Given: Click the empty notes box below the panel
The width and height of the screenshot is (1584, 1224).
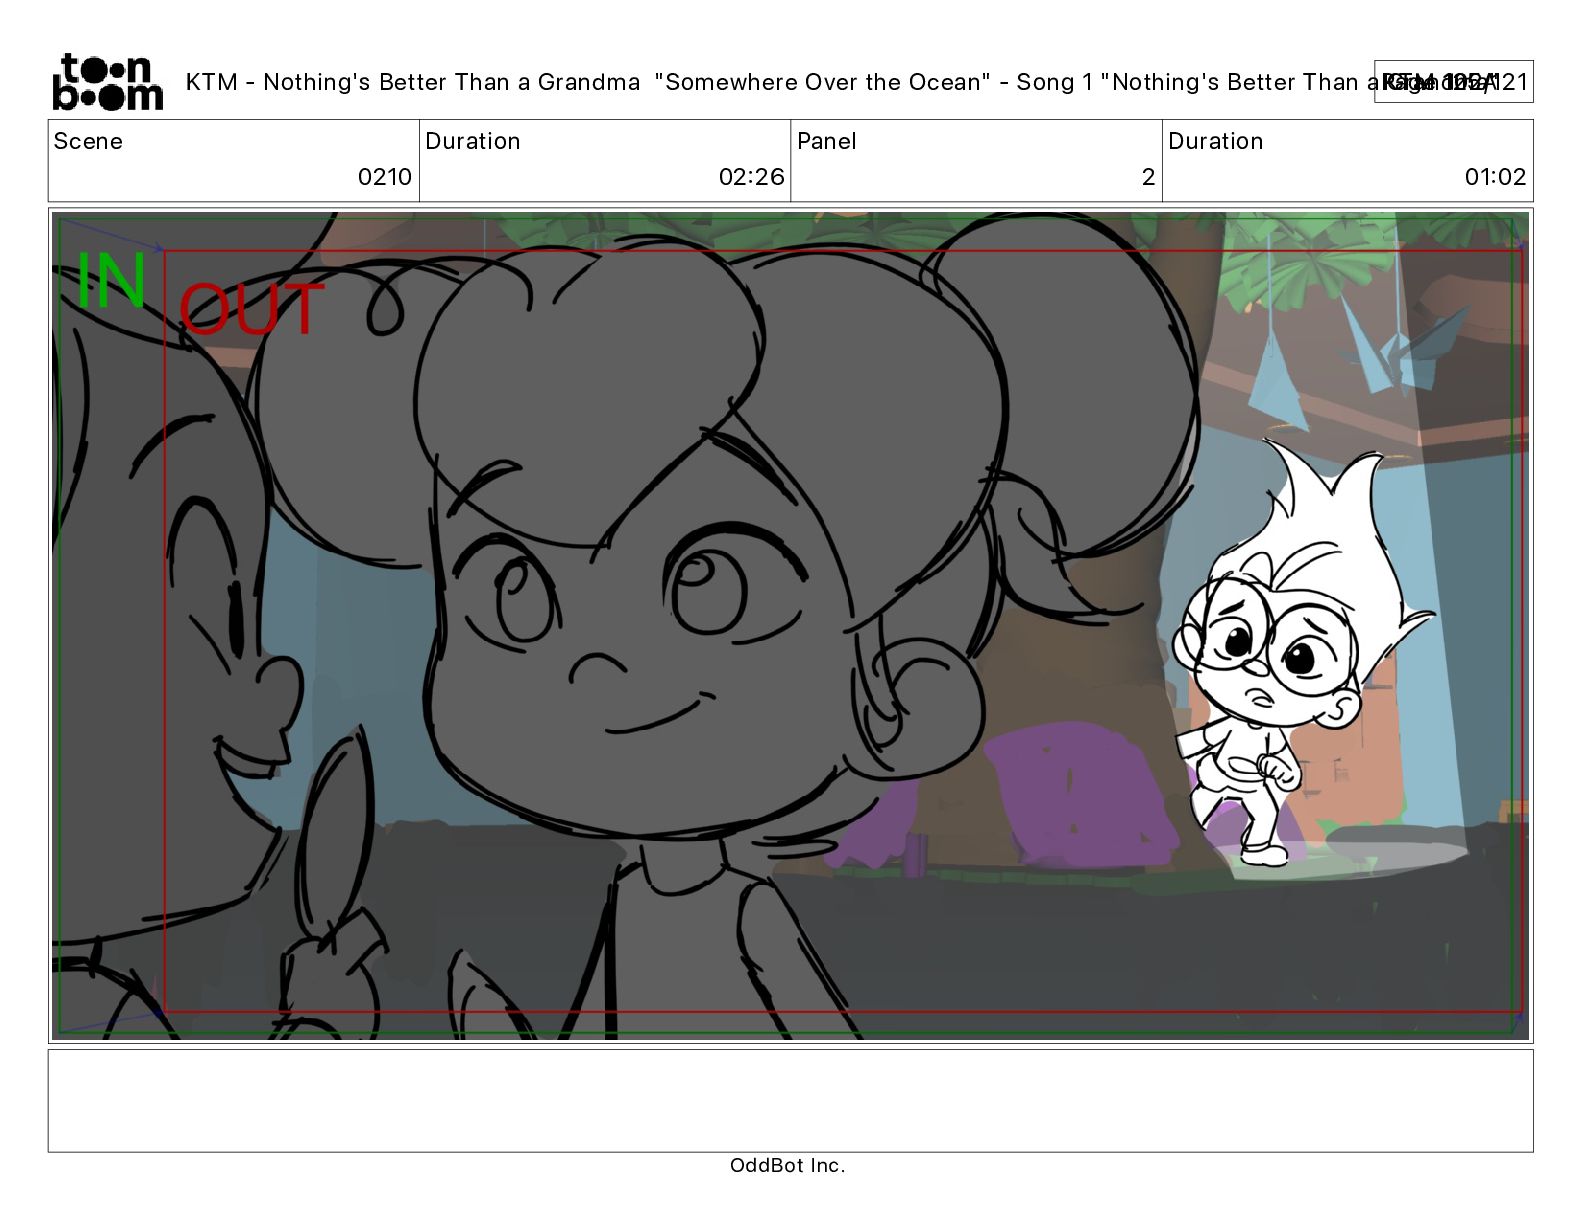Looking at the screenshot, I should (790, 1100).
